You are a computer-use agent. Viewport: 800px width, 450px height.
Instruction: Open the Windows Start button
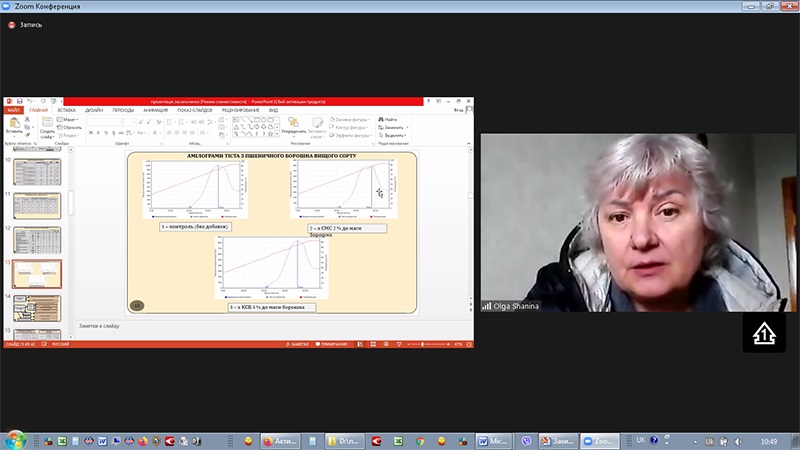pos(15,440)
